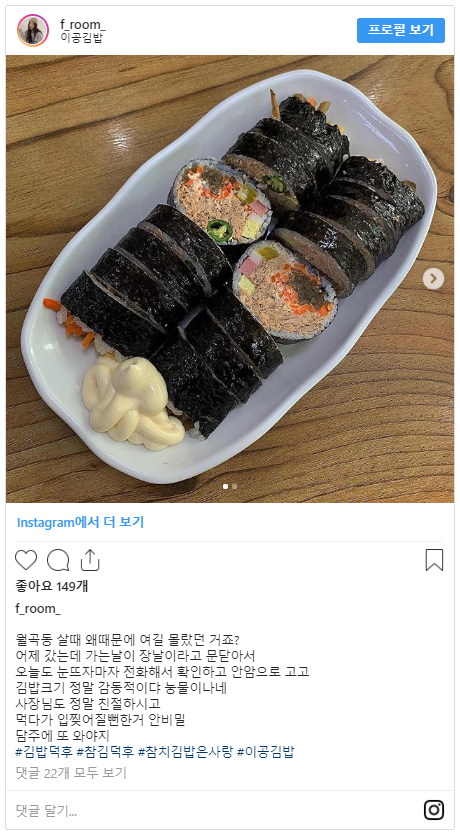Go to next photo with the right arrow

pos(433,278)
